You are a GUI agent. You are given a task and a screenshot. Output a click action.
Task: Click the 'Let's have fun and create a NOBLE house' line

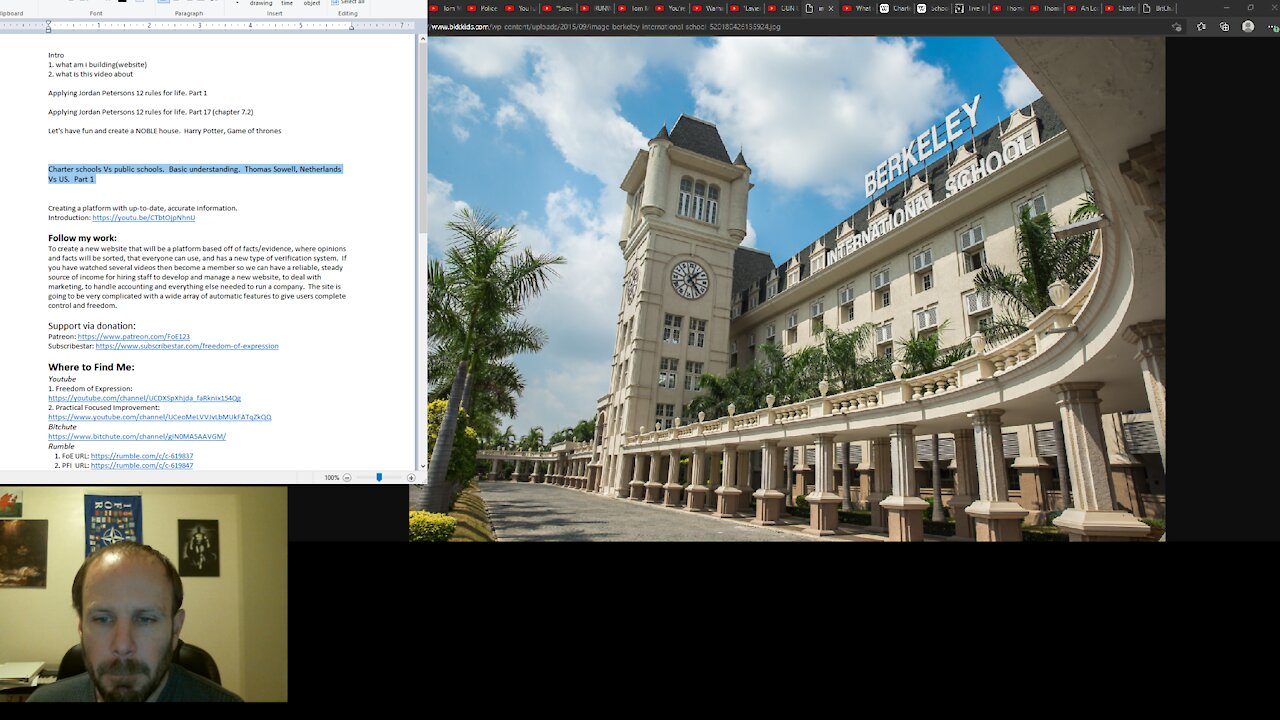pos(164,131)
